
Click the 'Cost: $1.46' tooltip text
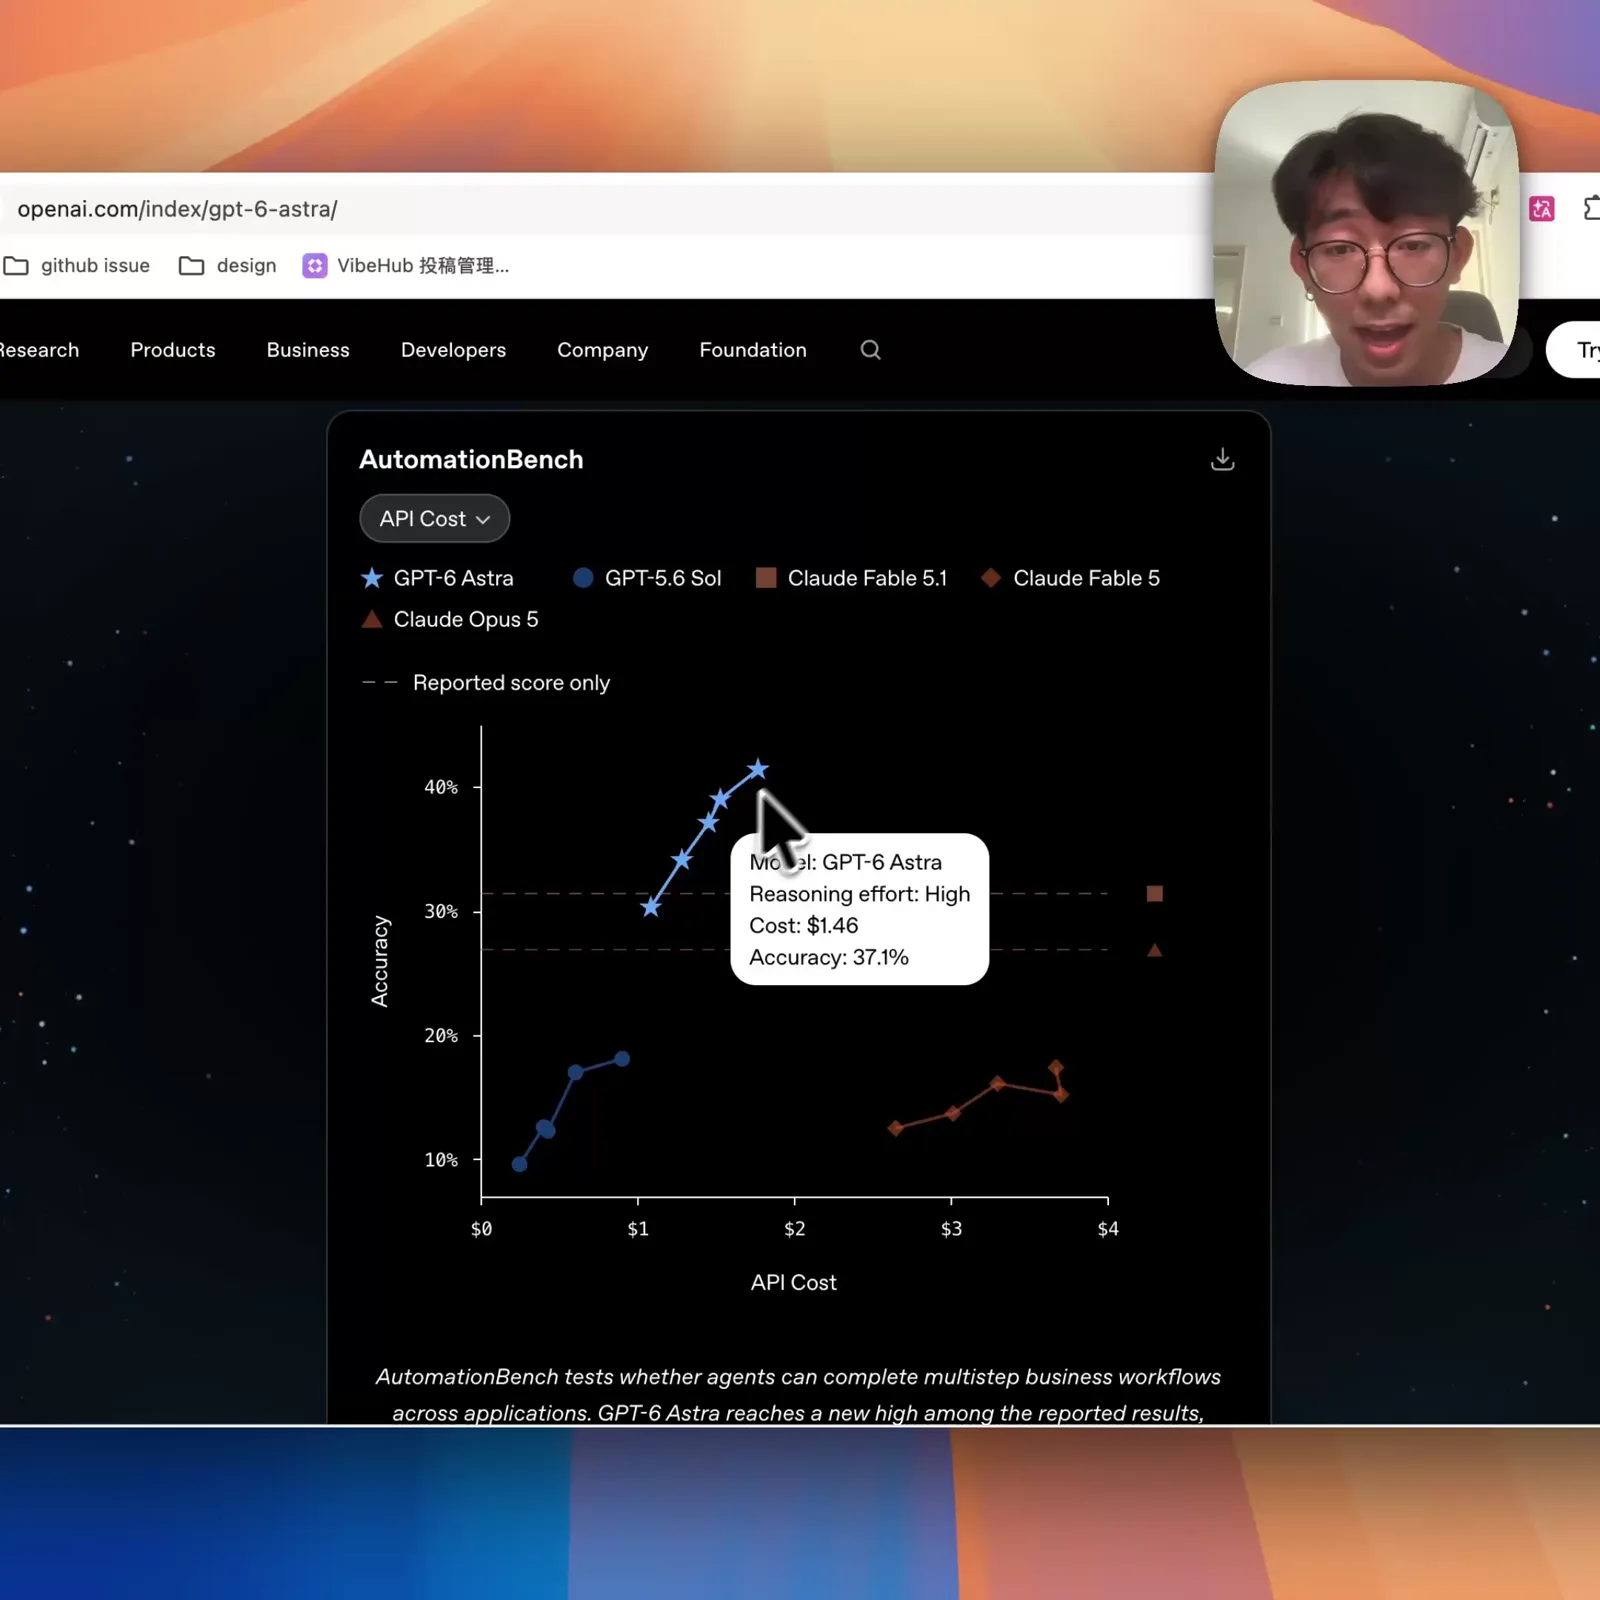tap(803, 925)
